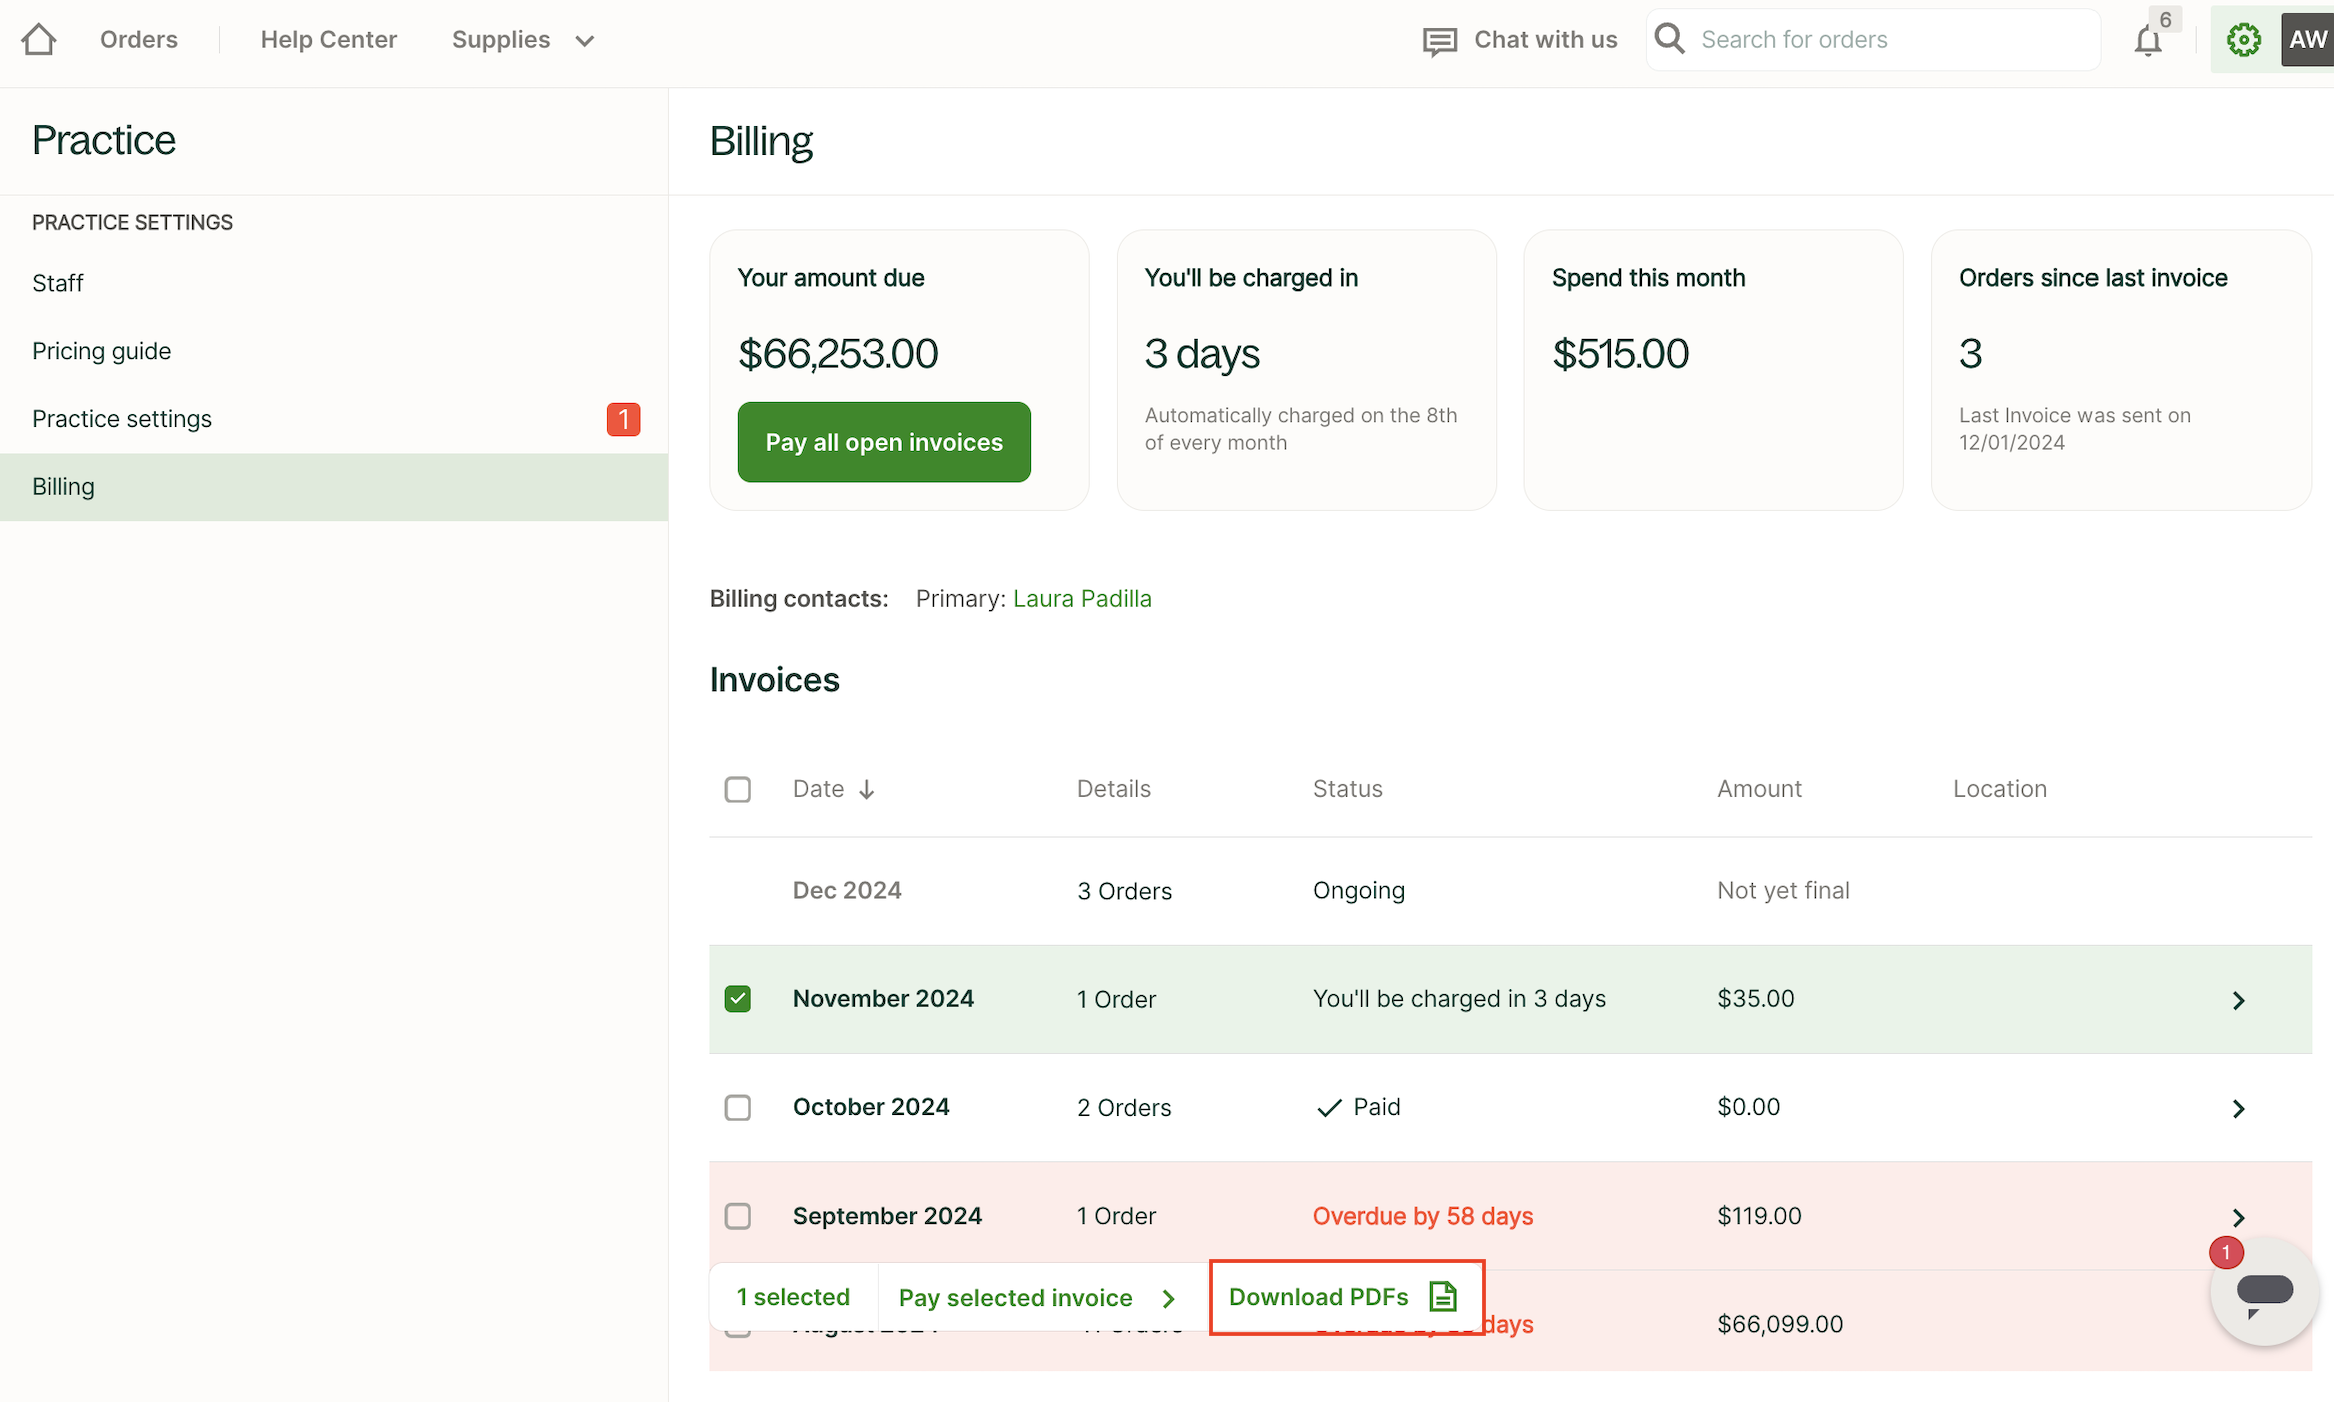Image resolution: width=2334 pixels, height=1402 pixels.
Task: Sort invoices using the Date arrow icon
Action: [867, 790]
